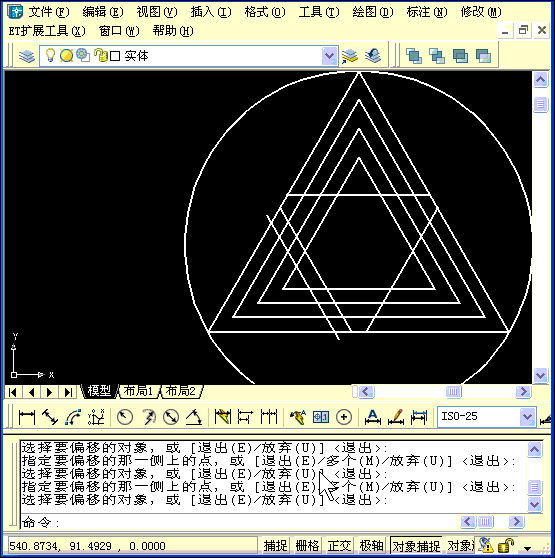555x558 pixels.
Task: Toggle 极轴 polar tracking in status bar
Action: pyautogui.click(x=371, y=545)
